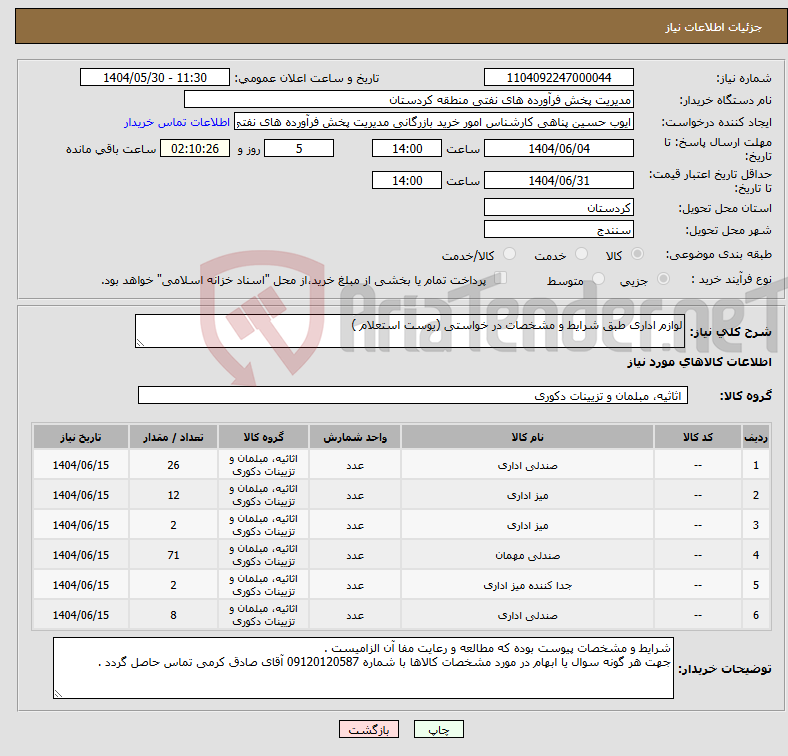Viewport: 788px width, 756px height.
Task: Click the price validity time field 14:00
Action: 407,180
